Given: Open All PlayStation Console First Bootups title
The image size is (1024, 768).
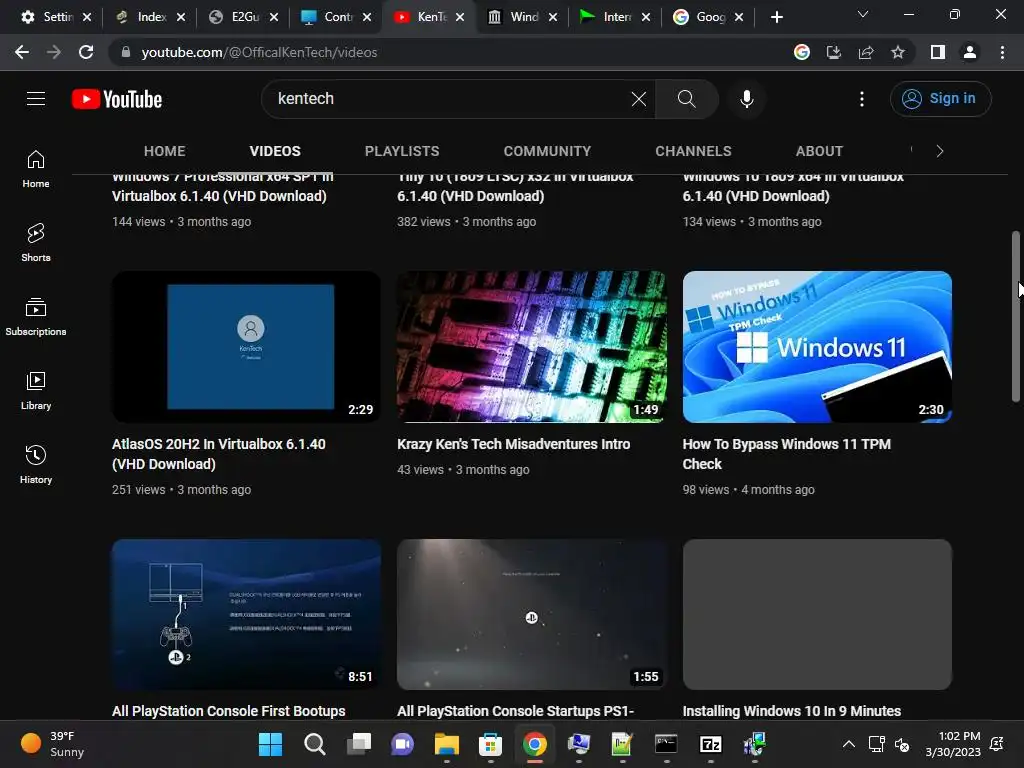Looking at the screenshot, I should pyautogui.click(x=229, y=711).
